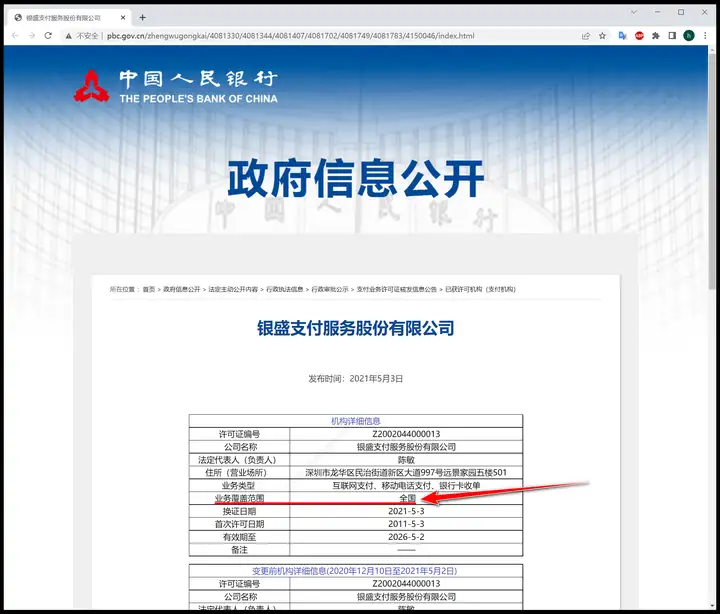Click the browser forward arrow
The image size is (720, 614).
click(32, 36)
